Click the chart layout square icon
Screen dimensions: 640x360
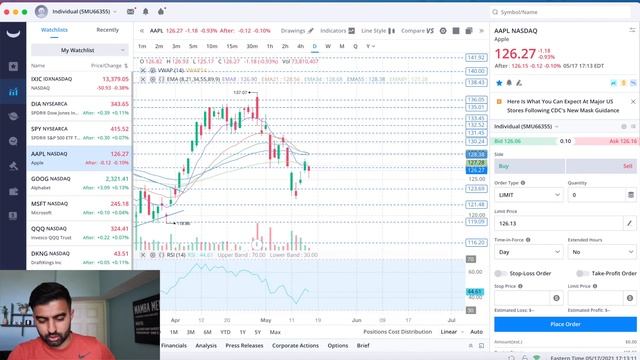coord(456,31)
